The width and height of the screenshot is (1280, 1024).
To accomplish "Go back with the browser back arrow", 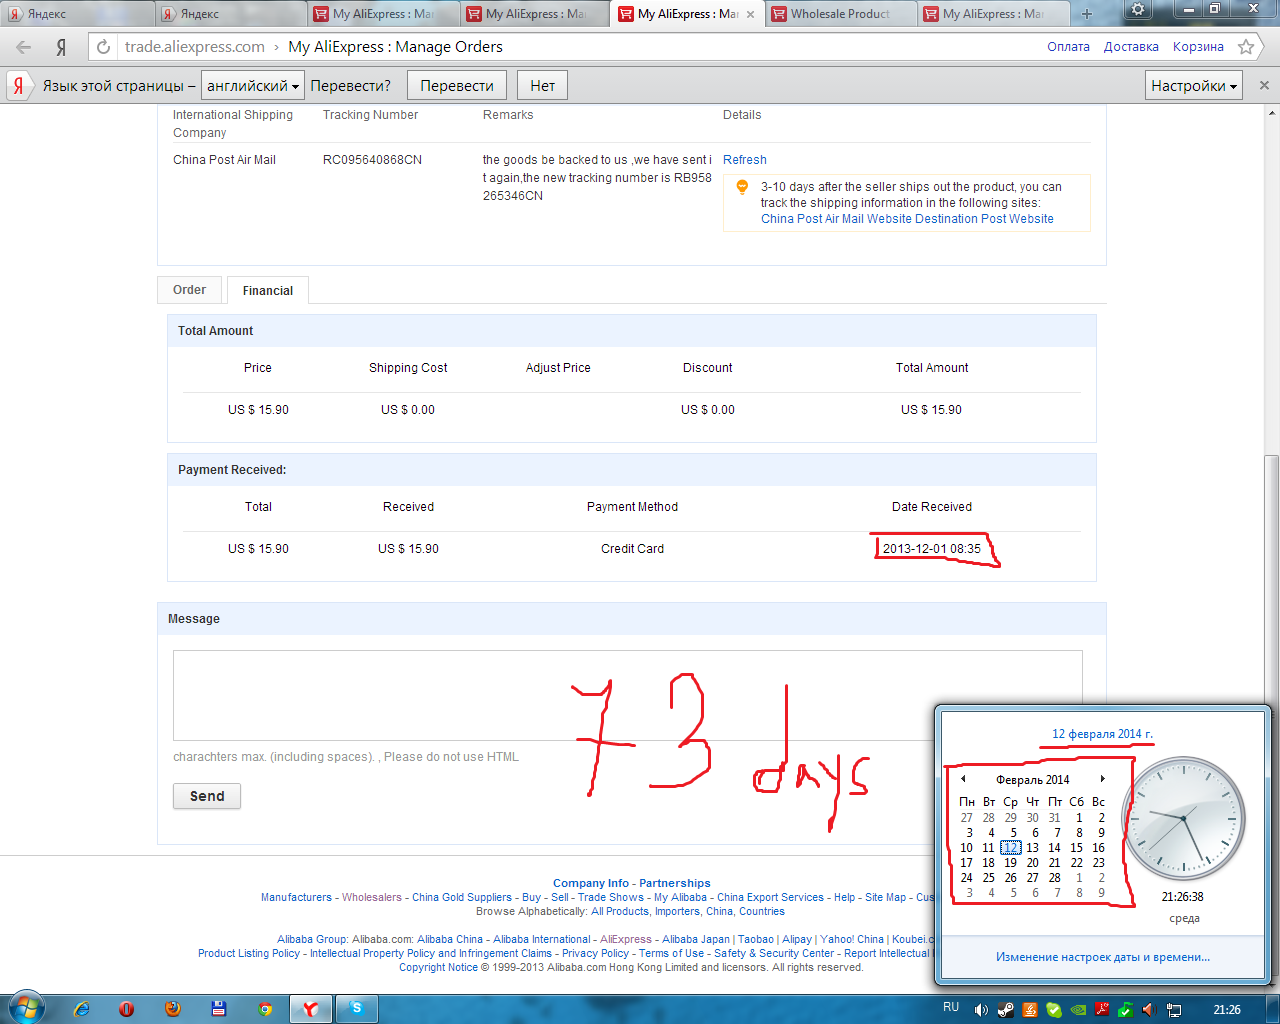I will [24, 47].
